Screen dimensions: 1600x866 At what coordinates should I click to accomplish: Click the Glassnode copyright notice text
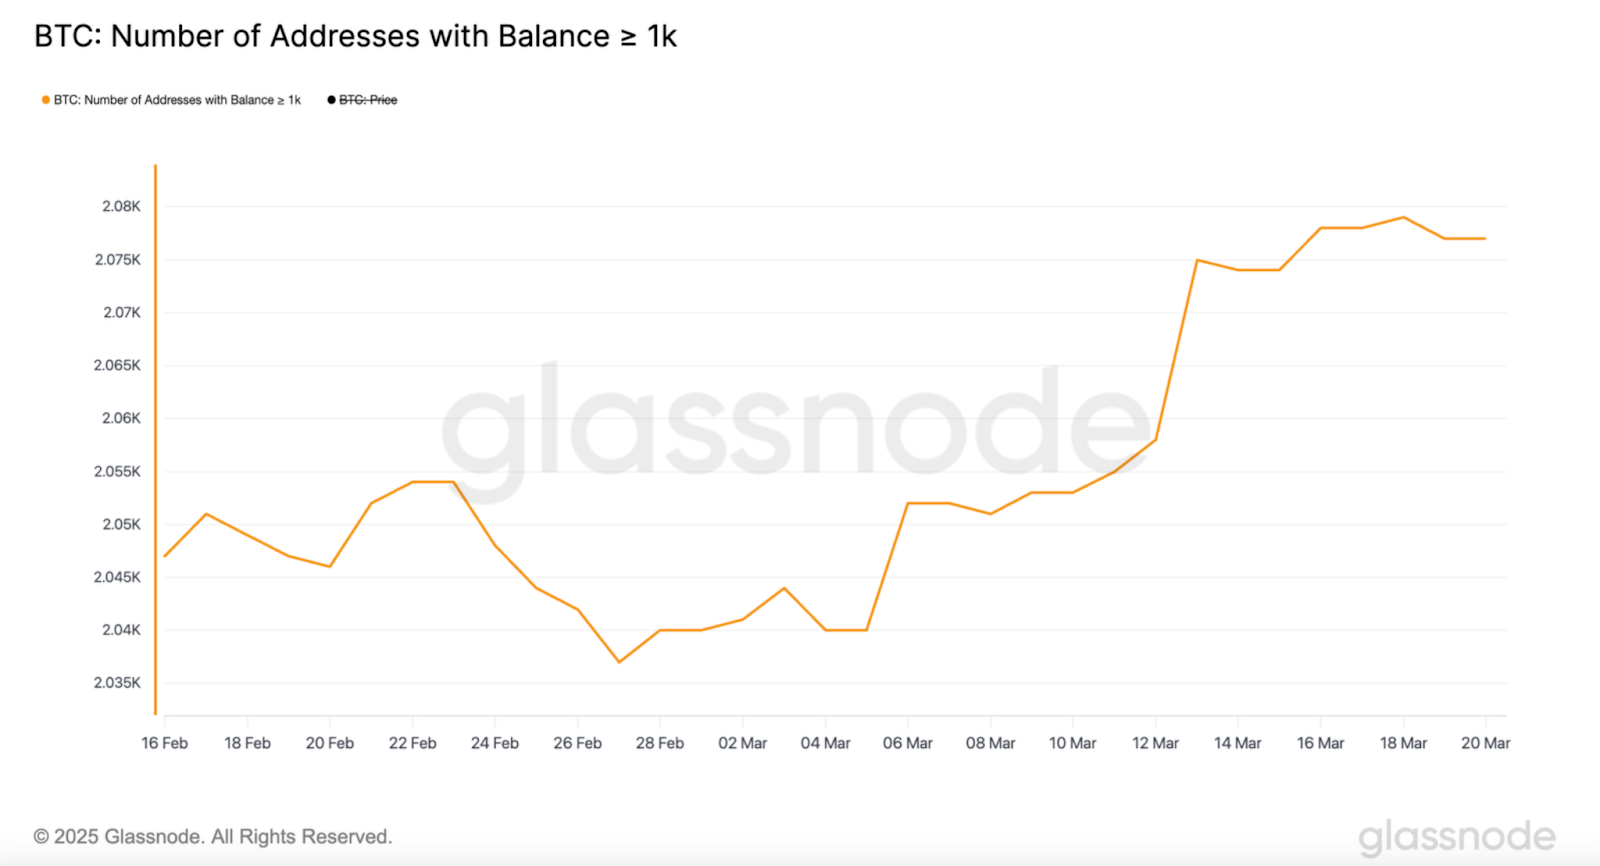pyautogui.click(x=213, y=837)
